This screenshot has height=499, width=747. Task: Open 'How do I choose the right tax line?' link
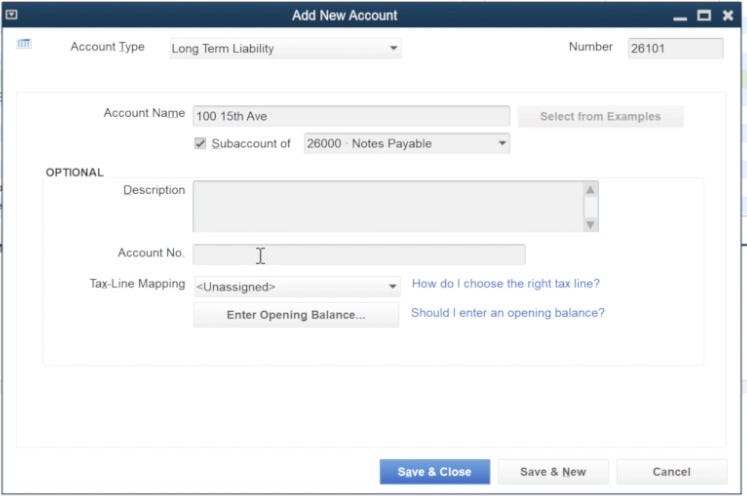506,284
